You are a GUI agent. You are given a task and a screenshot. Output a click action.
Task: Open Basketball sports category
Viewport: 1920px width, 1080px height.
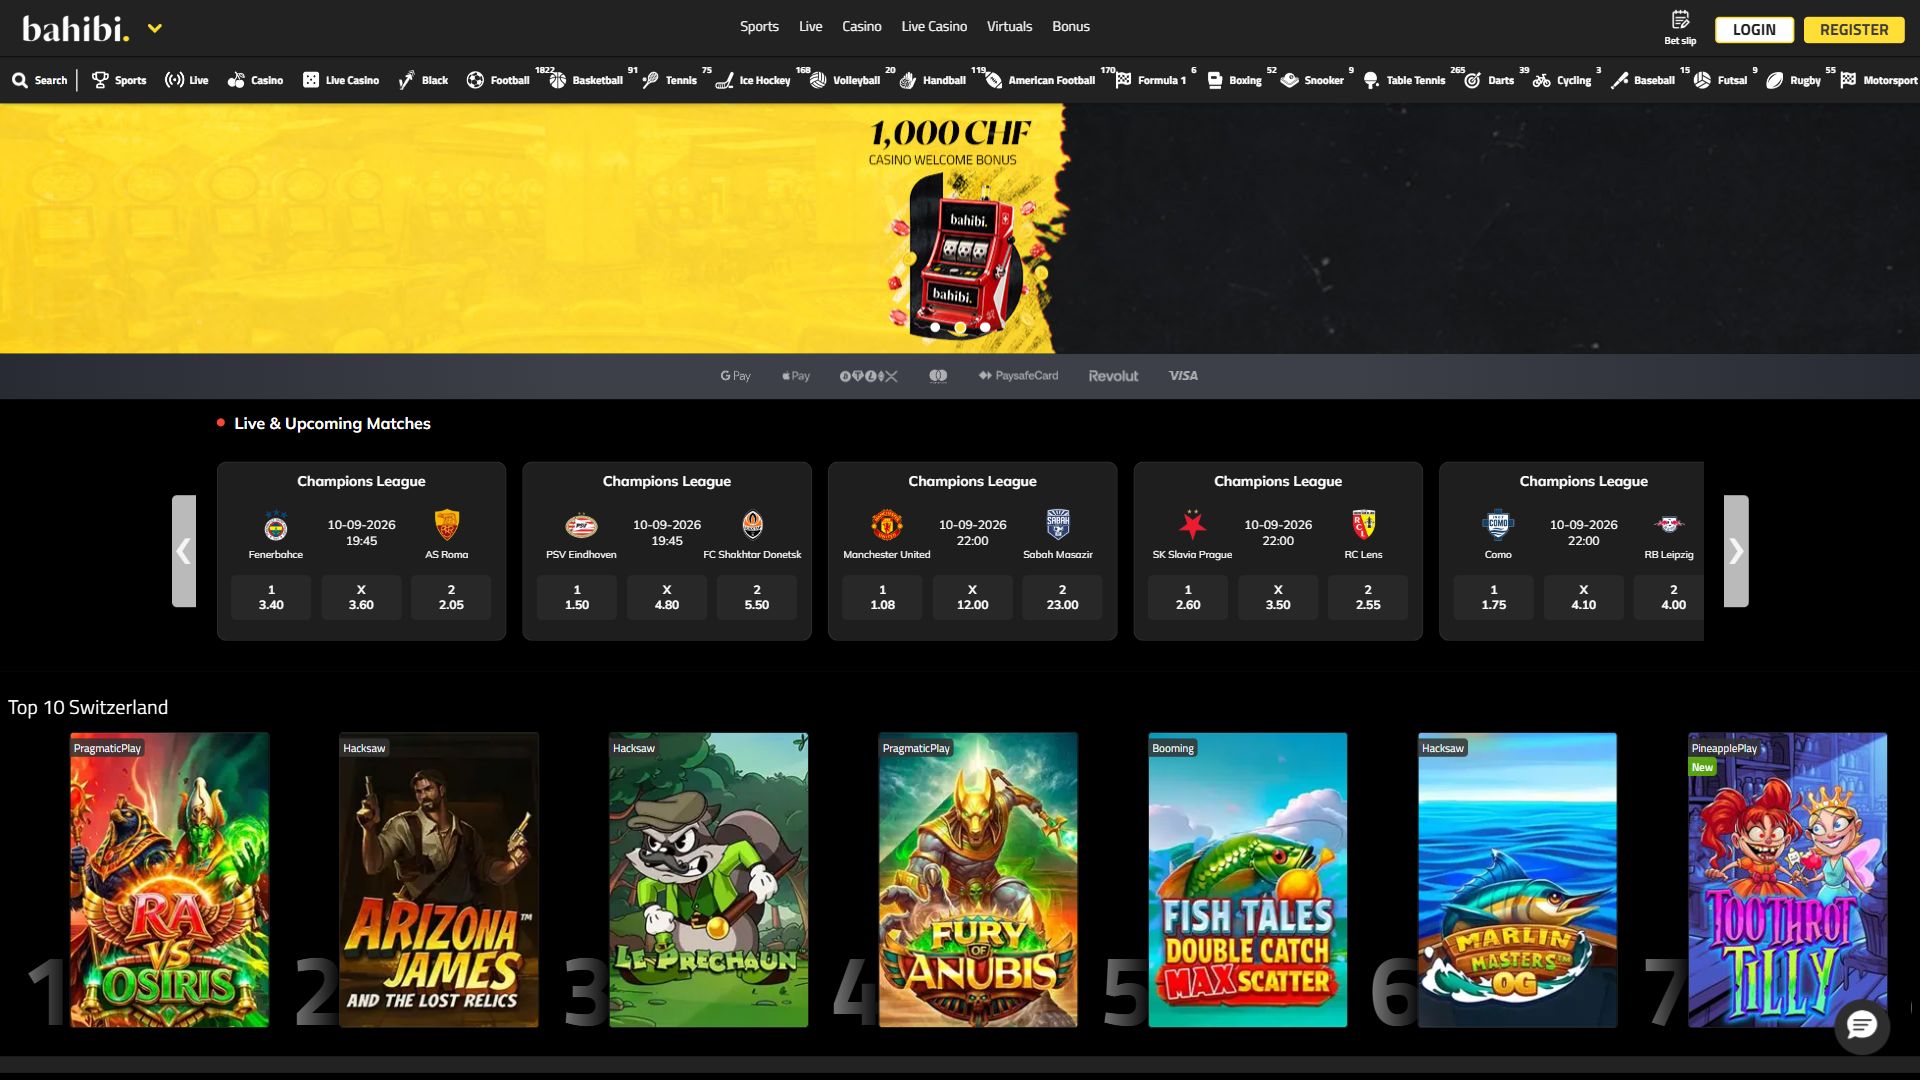click(x=586, y=80)
